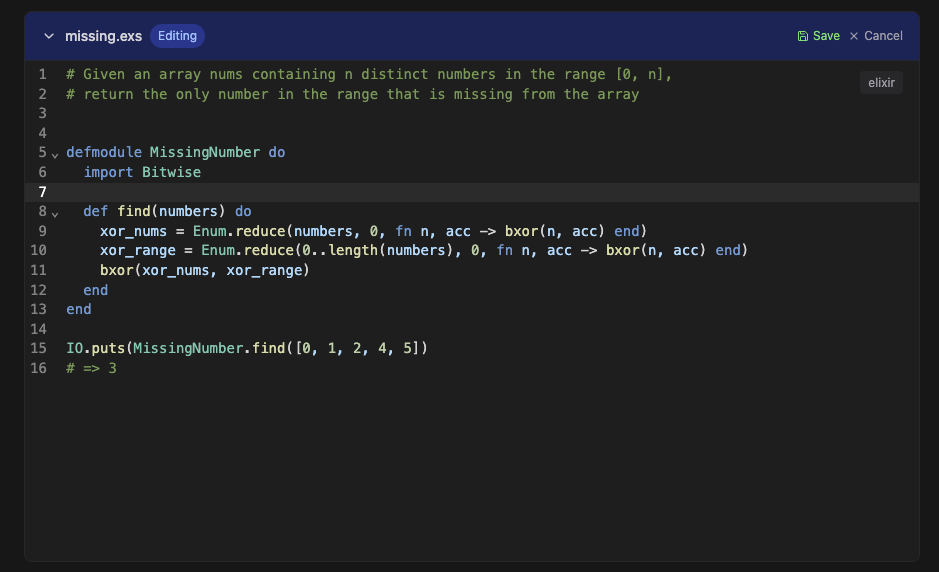
Task: Fold the defmodule block at line 5
Action: [x=55, y=155]
